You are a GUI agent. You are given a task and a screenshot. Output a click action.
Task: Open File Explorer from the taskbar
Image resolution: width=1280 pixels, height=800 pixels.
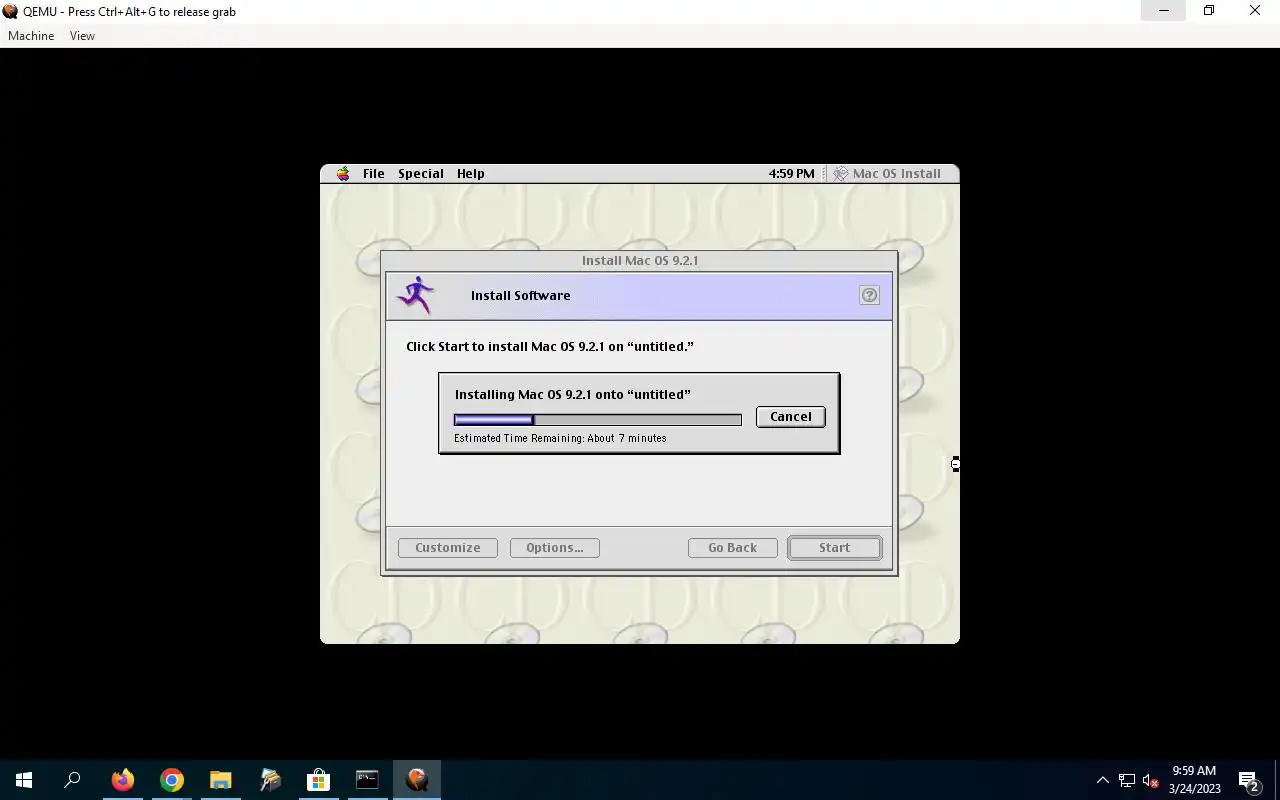220,780
